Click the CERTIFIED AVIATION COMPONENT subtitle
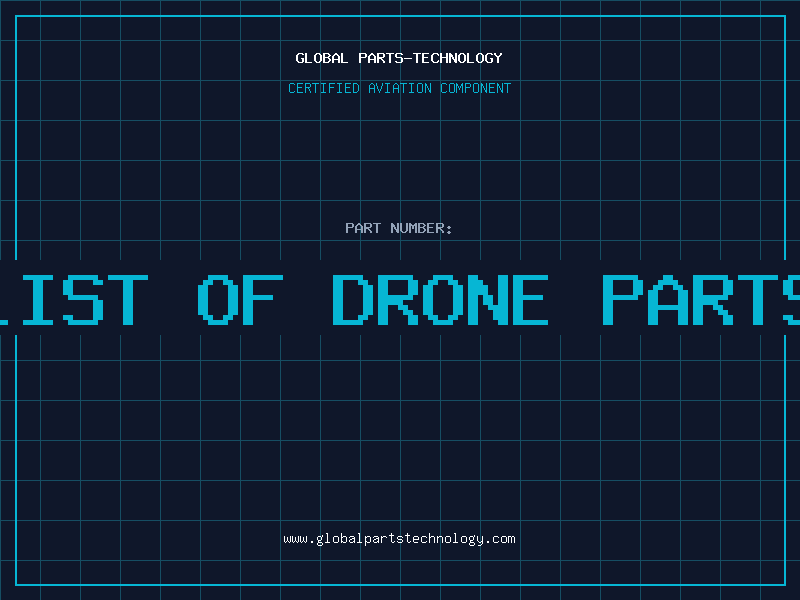This screenshot has height=600, width=800. coord(399,88)
